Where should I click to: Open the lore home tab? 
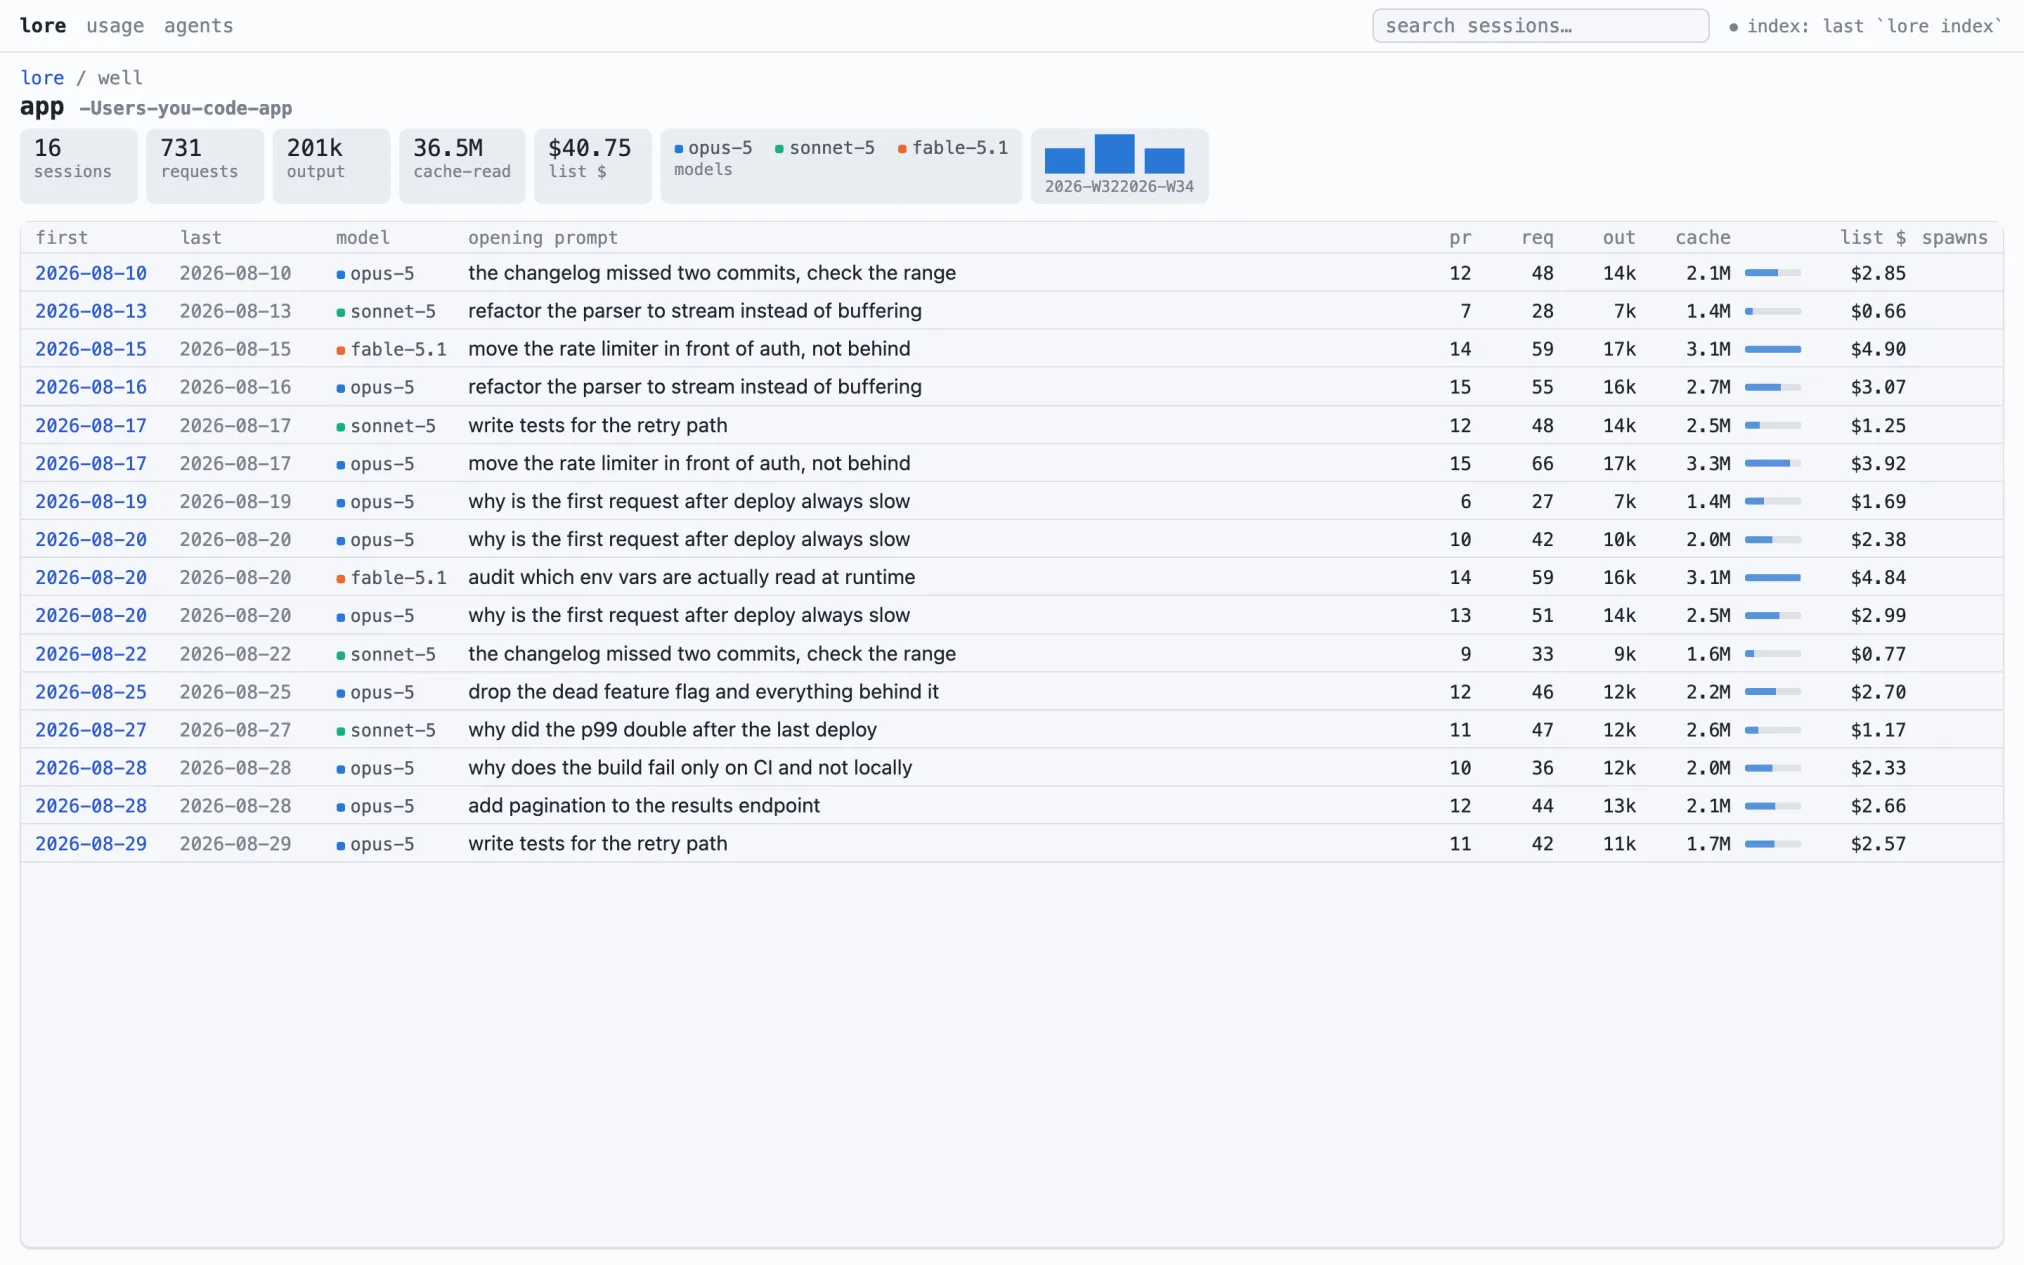tap(43, 26)
